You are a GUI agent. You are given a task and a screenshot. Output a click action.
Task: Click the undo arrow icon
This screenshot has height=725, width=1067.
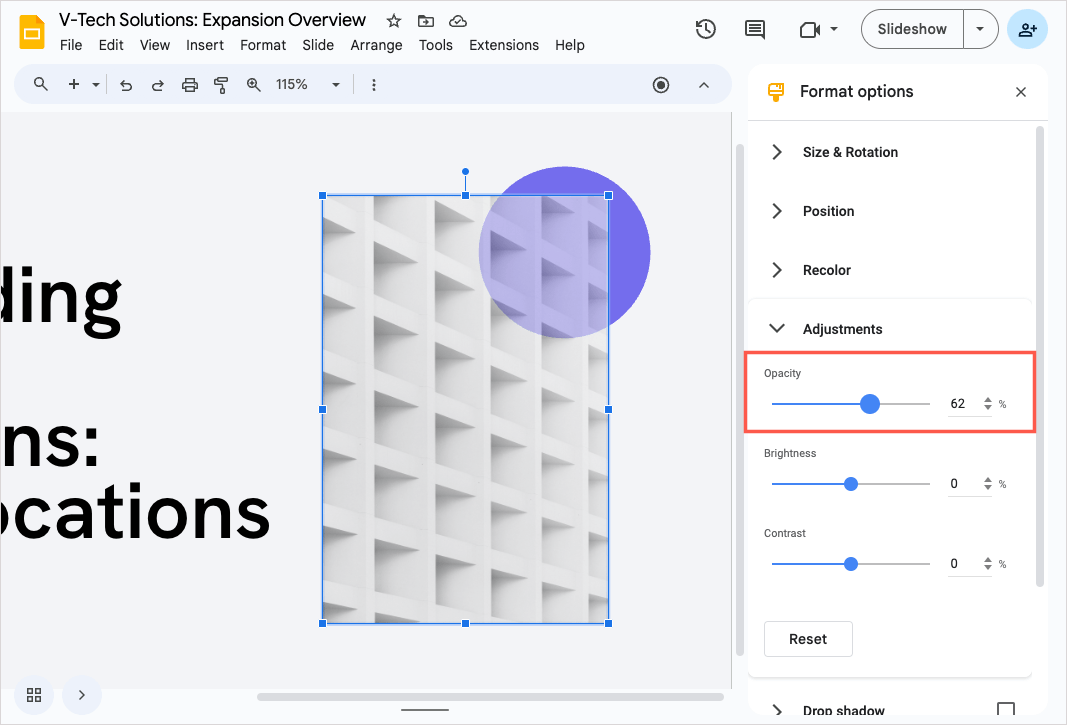(x=126, y=85)
